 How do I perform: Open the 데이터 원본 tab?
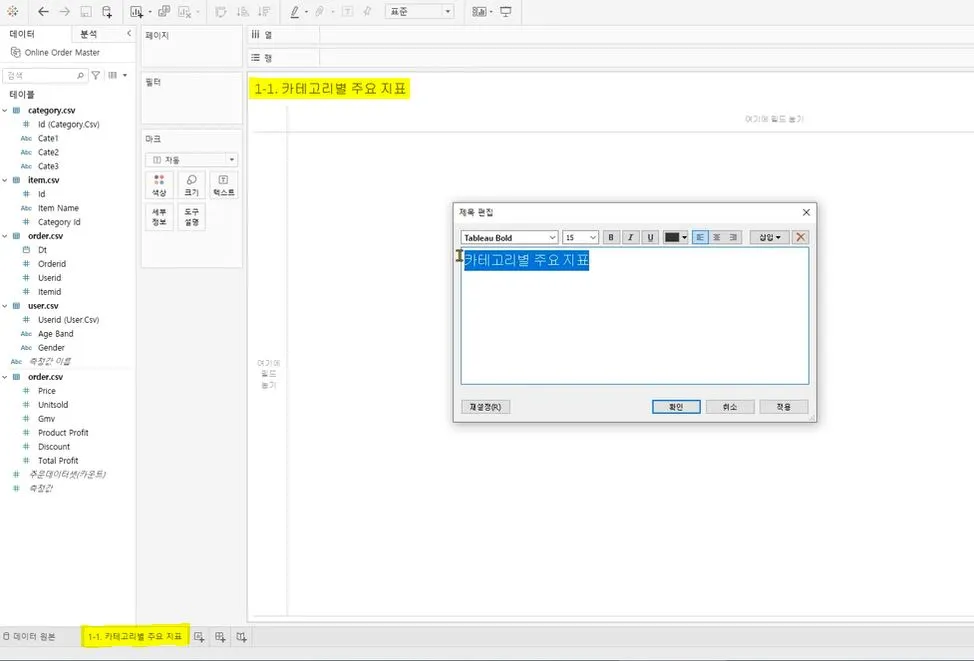tap(29, 637)
